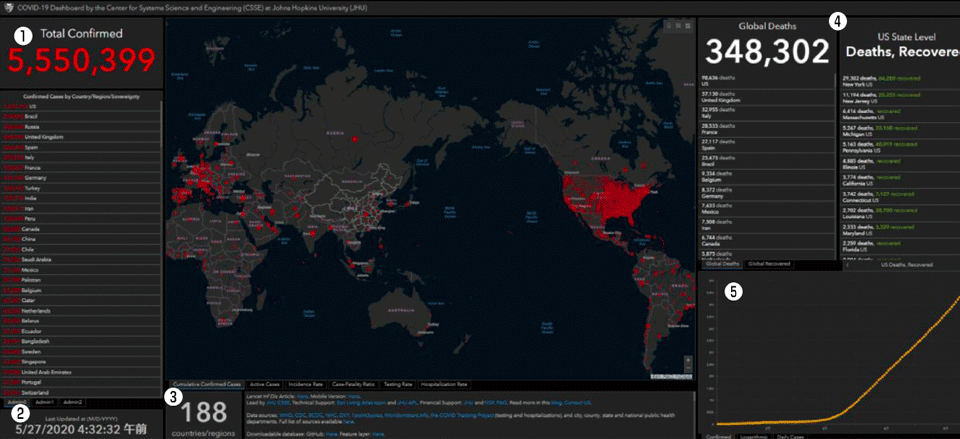Image resolution: width=960 pixels, height=439 pixels.
Task: Select Russia in confirmed cases list
Action: 81,126
